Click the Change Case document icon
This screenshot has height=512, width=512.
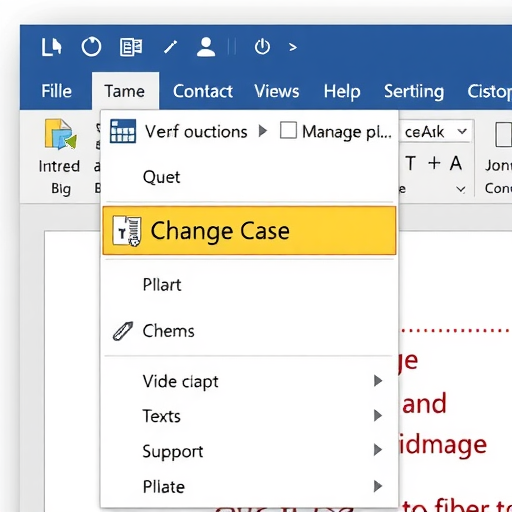point(127,231)
